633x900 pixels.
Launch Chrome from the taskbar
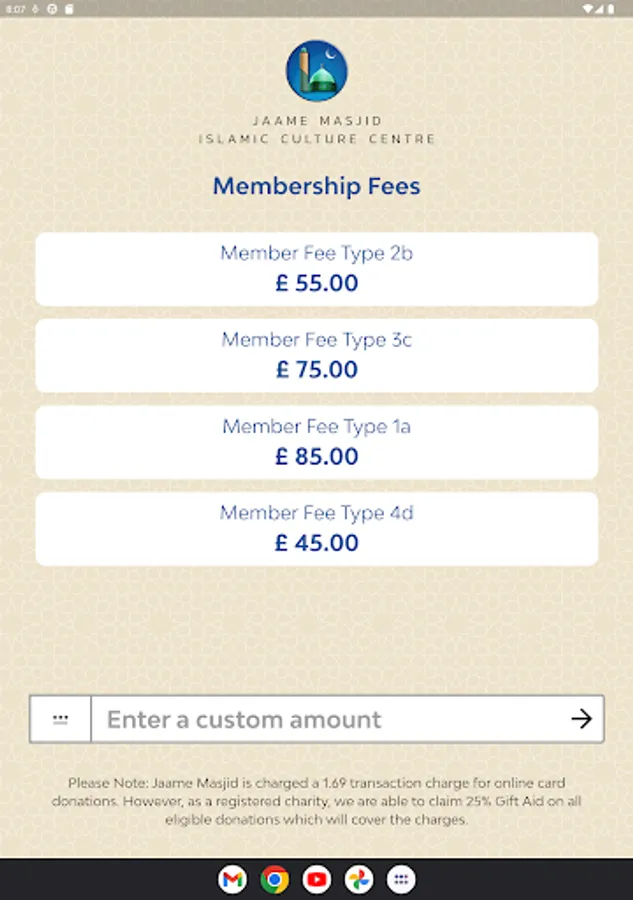274,879
